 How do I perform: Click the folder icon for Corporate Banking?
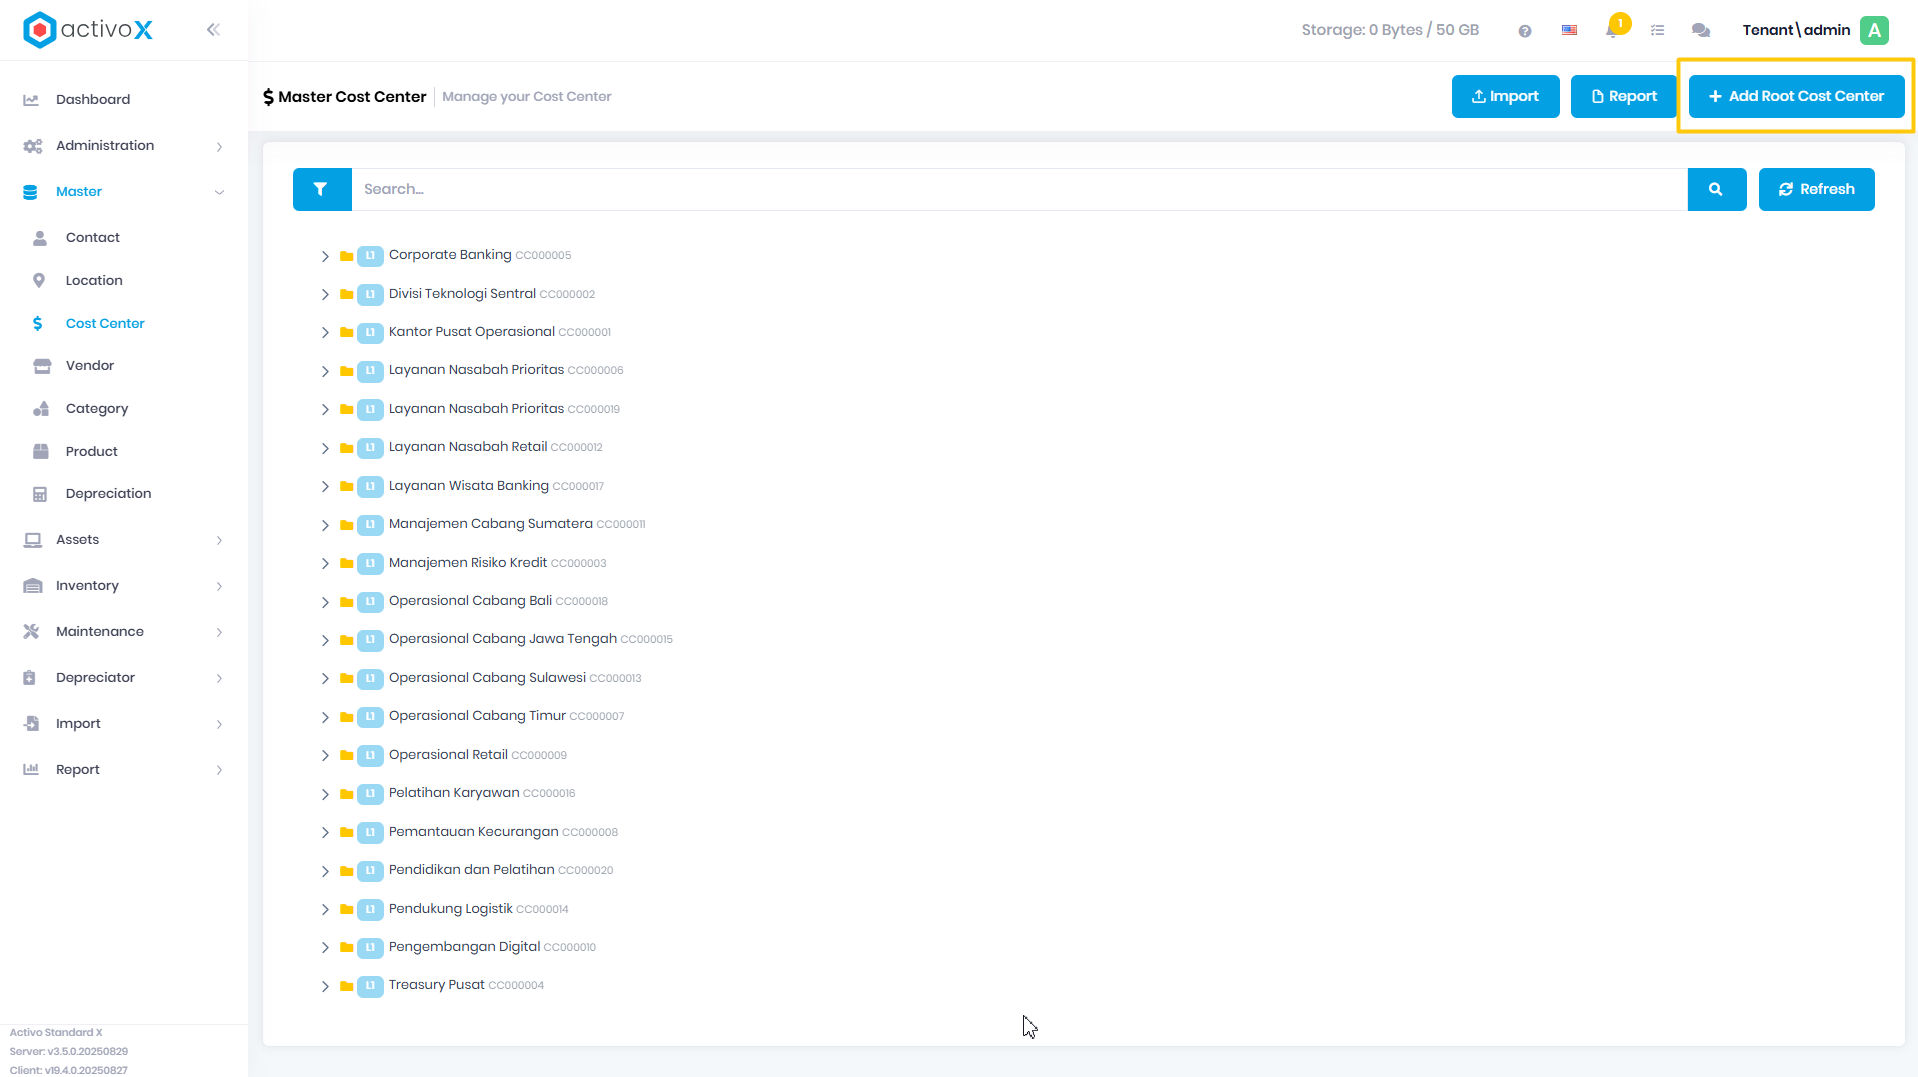pyautogui.click(x=346, y=256)
